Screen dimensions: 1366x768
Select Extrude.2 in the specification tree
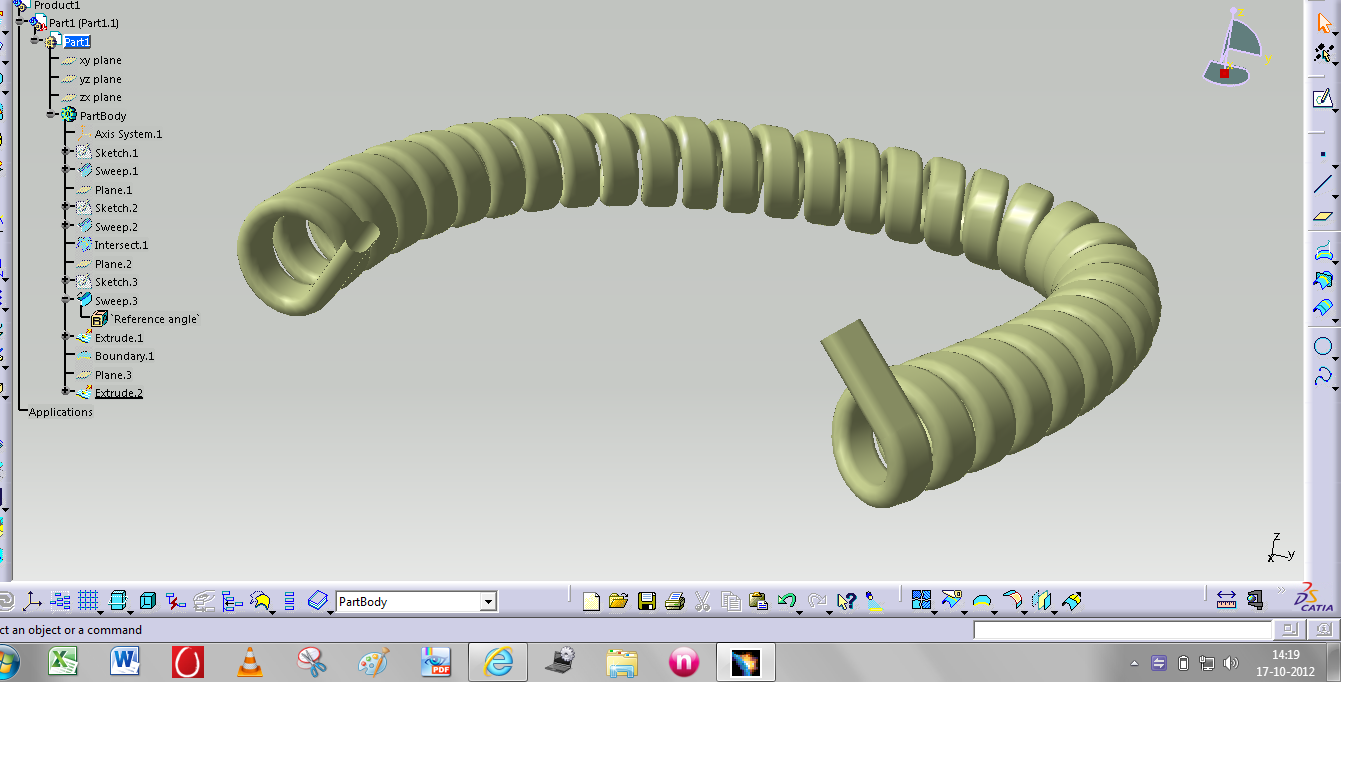click(x=120, y=393)
